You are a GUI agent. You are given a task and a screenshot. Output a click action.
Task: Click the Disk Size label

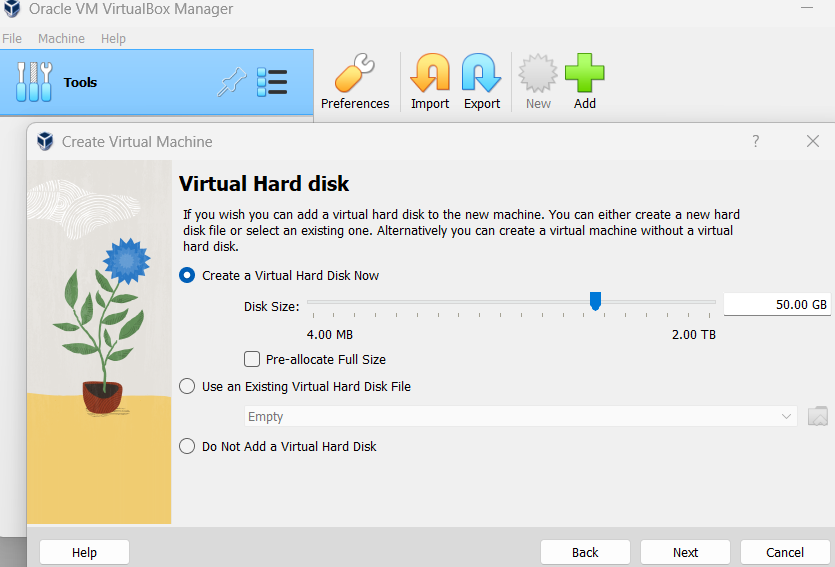tap(272, 307)
